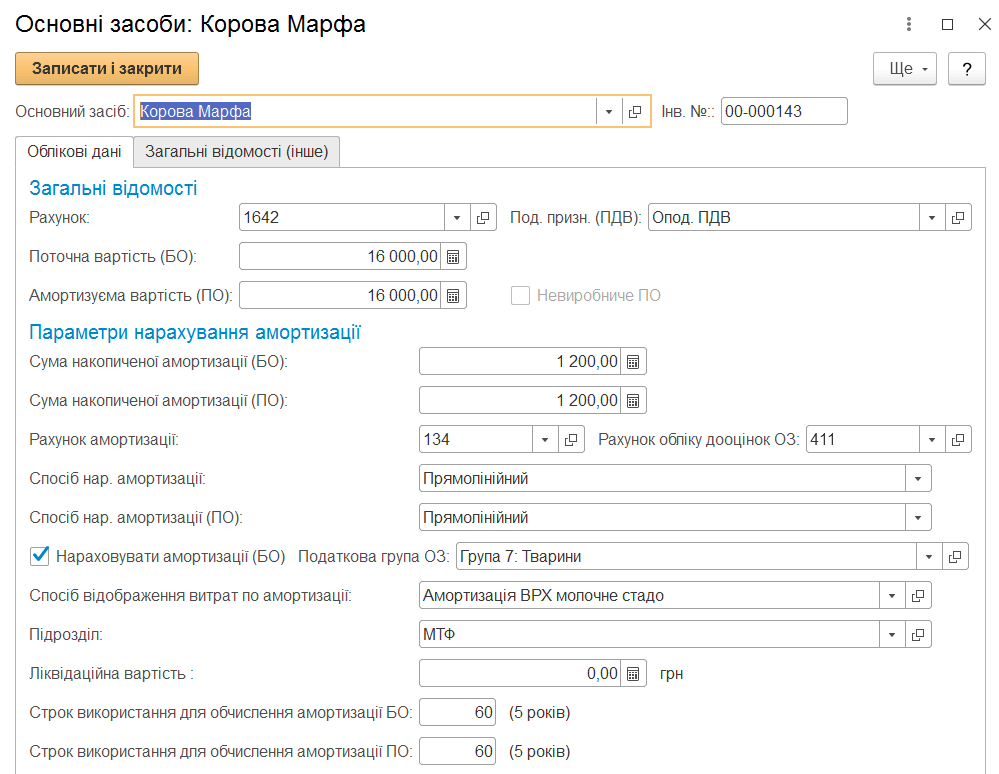Open the Ще menu button

tap(905, 68)
